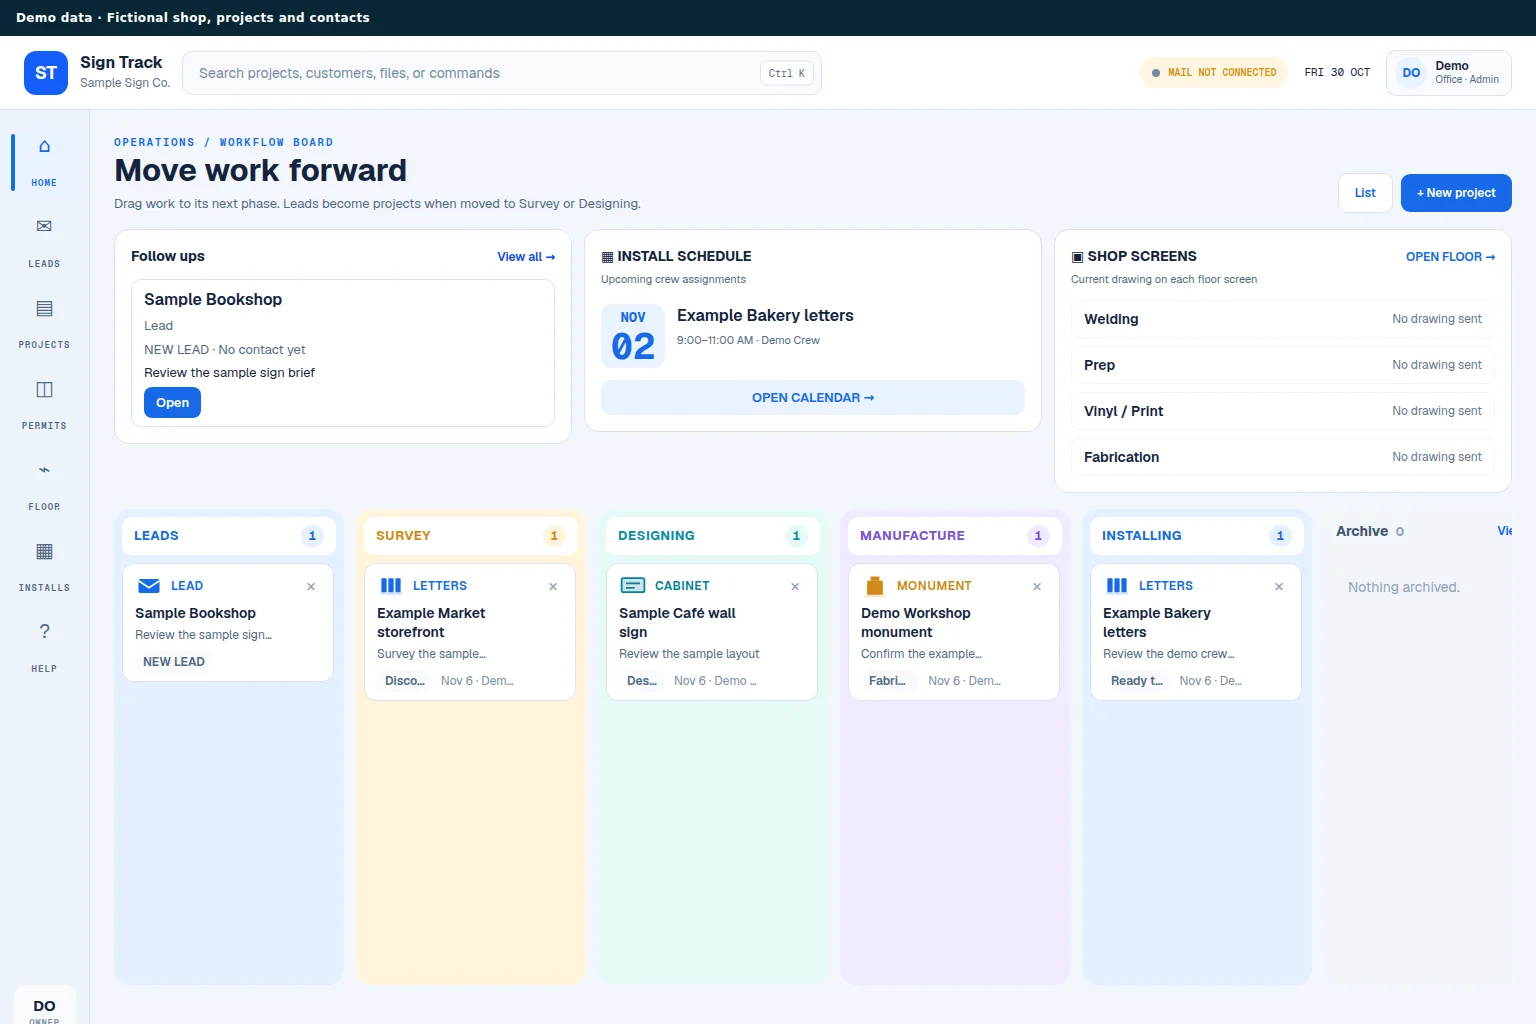The width and height of the screenshot is (1536, 1024).
Task: Open the shop floor screens link
Action: [1450, 257]
